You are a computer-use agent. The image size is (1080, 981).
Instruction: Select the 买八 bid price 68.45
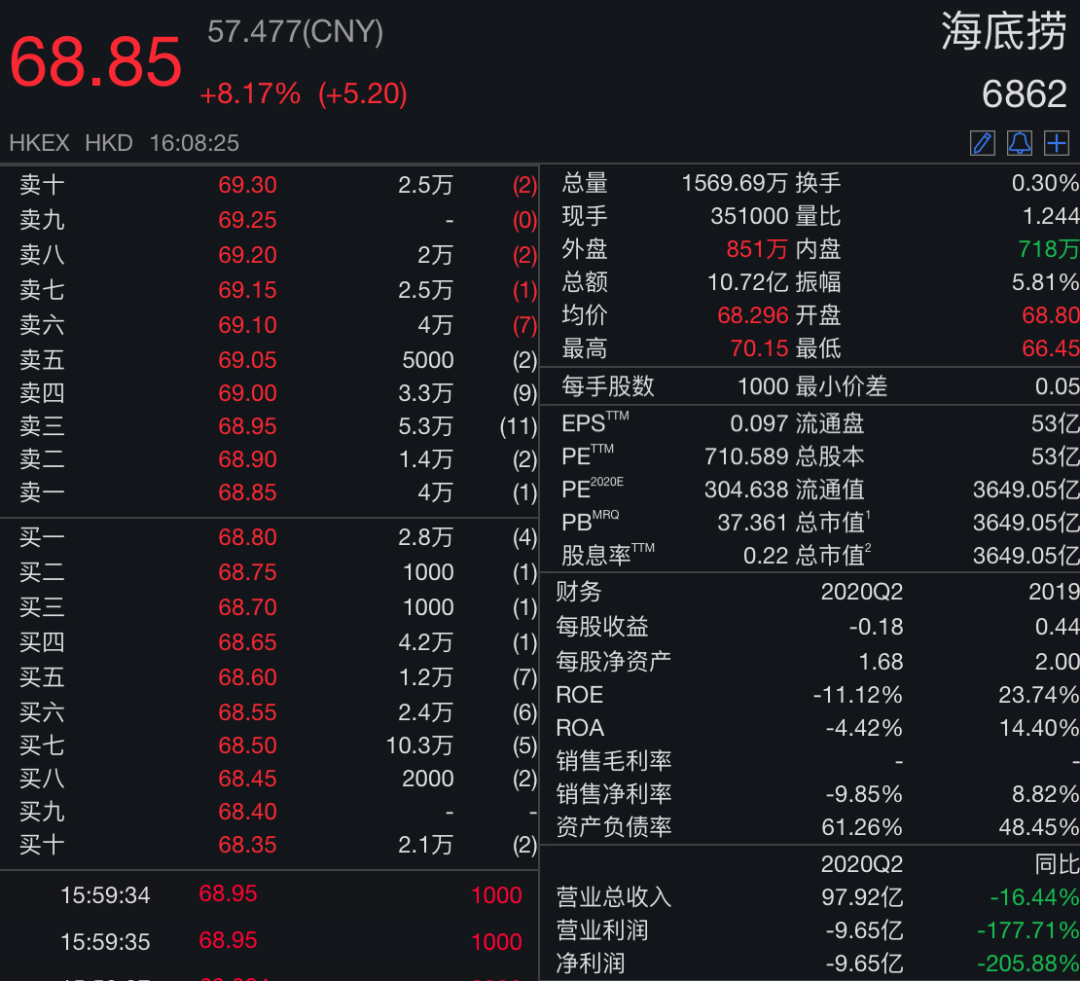(x=247, y=779)
